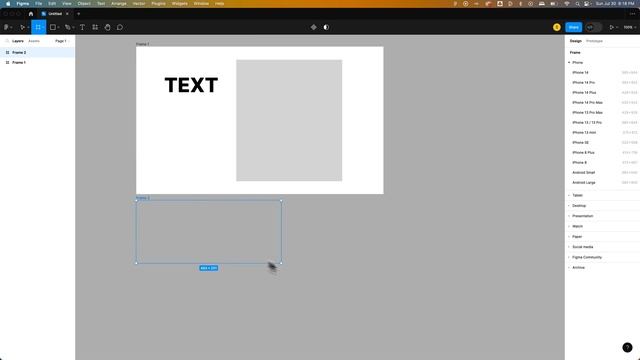Screen dimensions: 640x360
Task: Switch to the Prototype tab
Action: 594,41
